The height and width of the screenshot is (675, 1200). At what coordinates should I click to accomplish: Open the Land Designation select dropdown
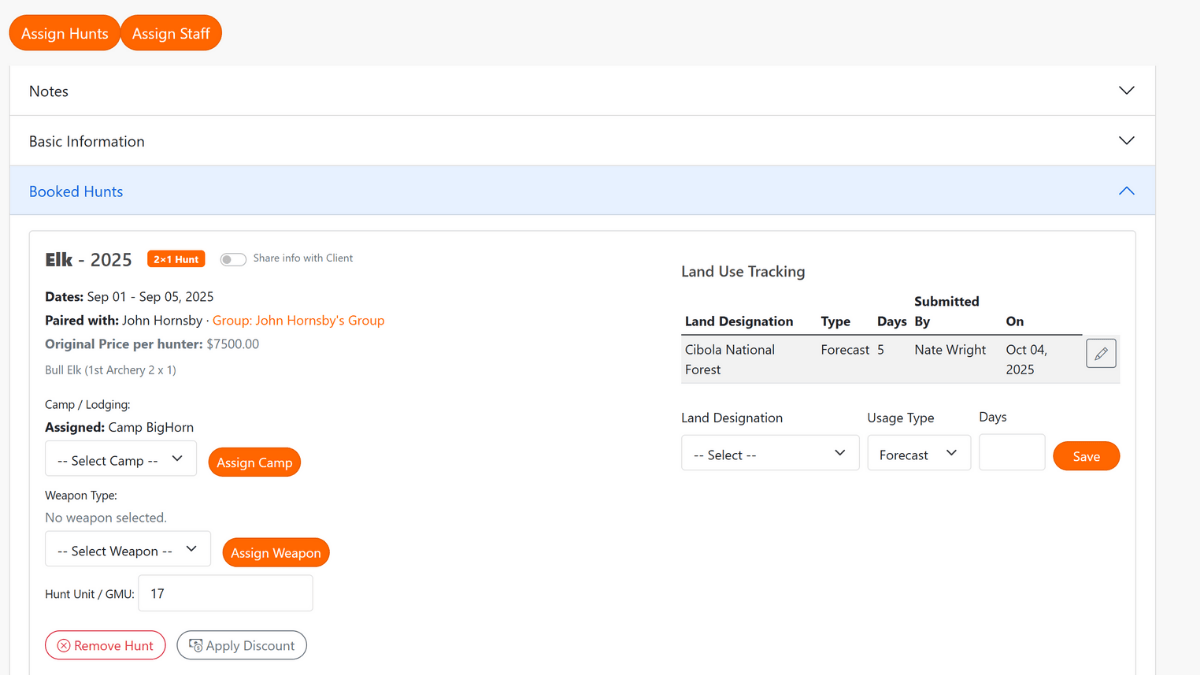tap(770, 454)
